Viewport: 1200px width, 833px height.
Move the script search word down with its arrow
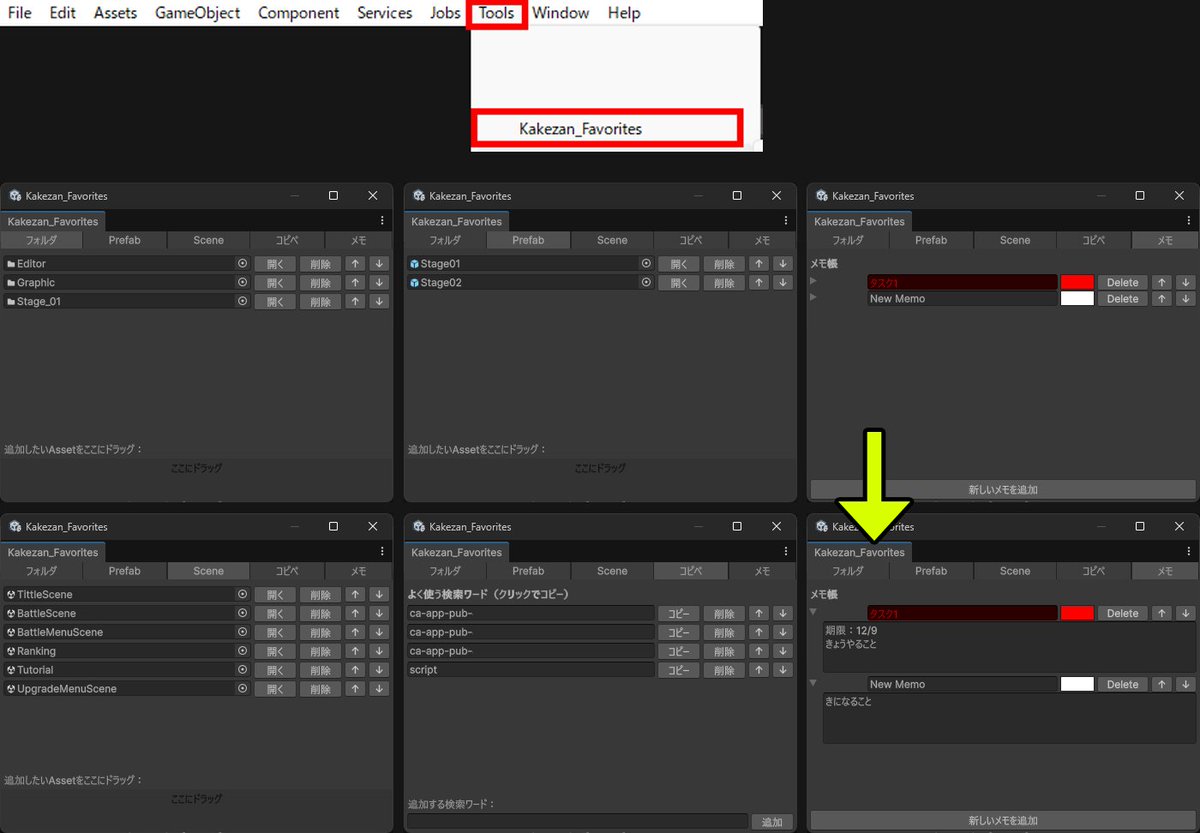[783, 670]
